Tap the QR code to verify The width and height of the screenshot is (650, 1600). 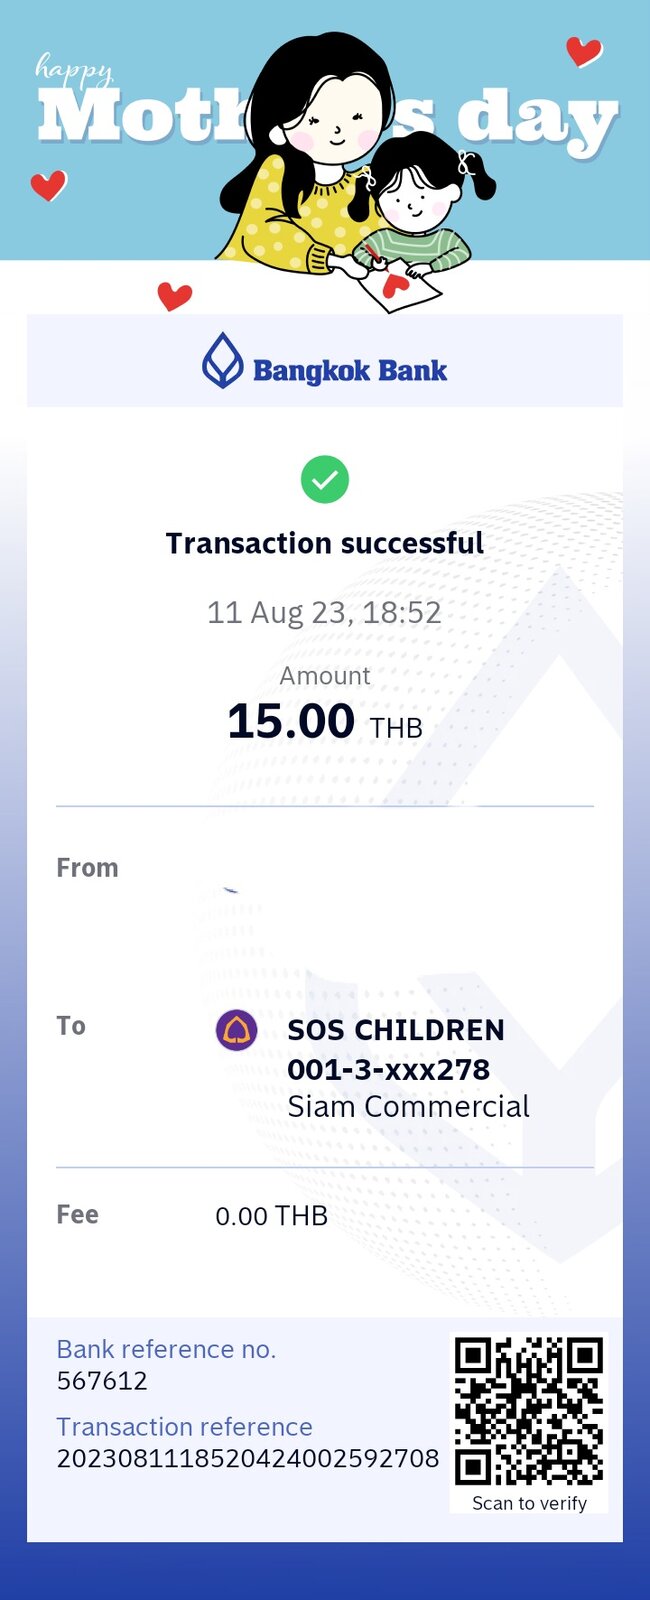(x=529, y=1411)
